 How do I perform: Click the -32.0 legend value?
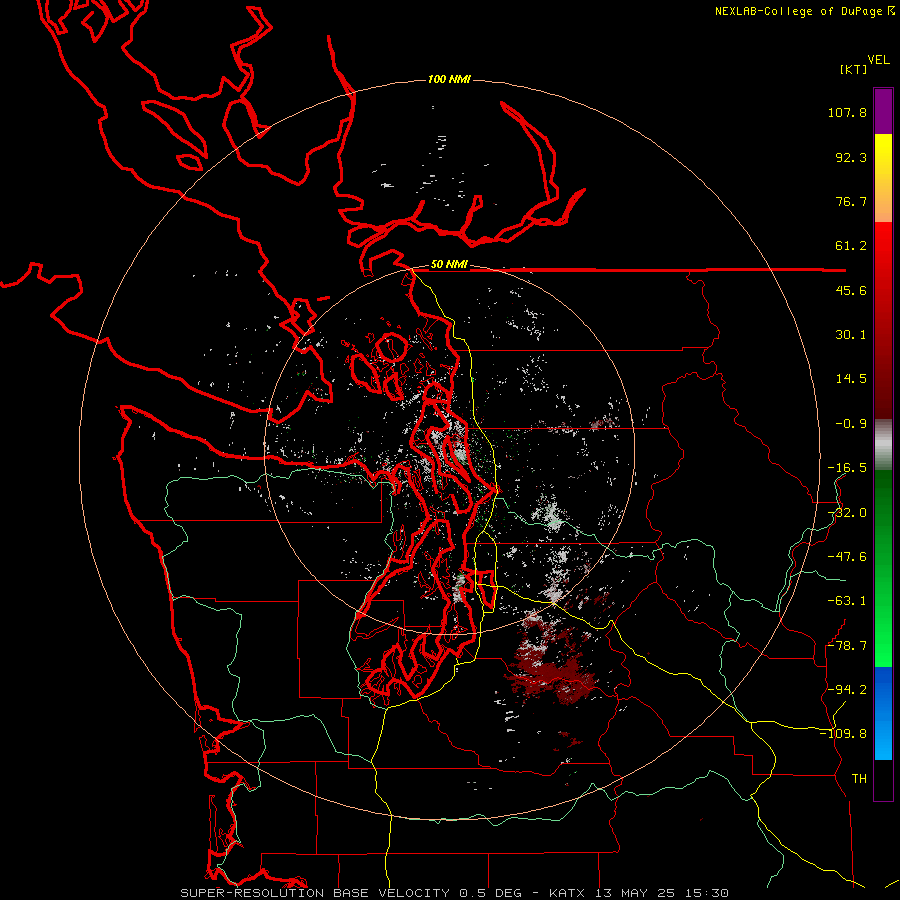pos(847,513)
